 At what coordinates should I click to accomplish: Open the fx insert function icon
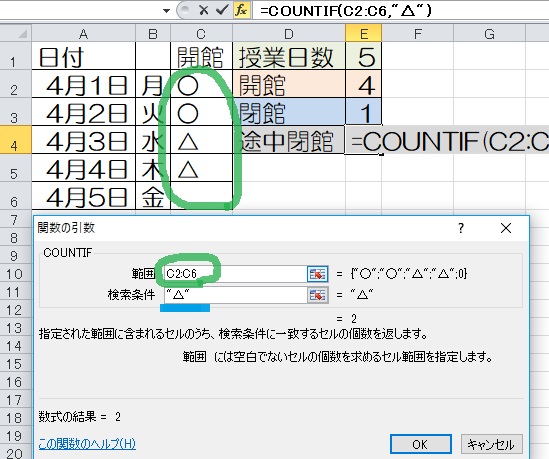pos(242,11)
